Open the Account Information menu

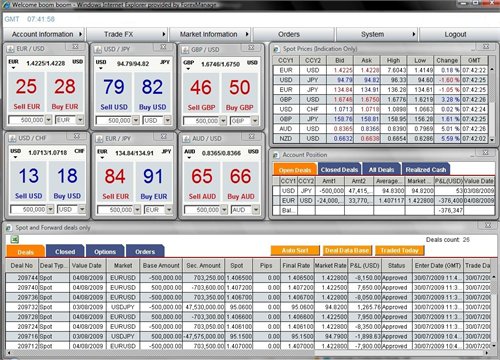pos(44,34)
